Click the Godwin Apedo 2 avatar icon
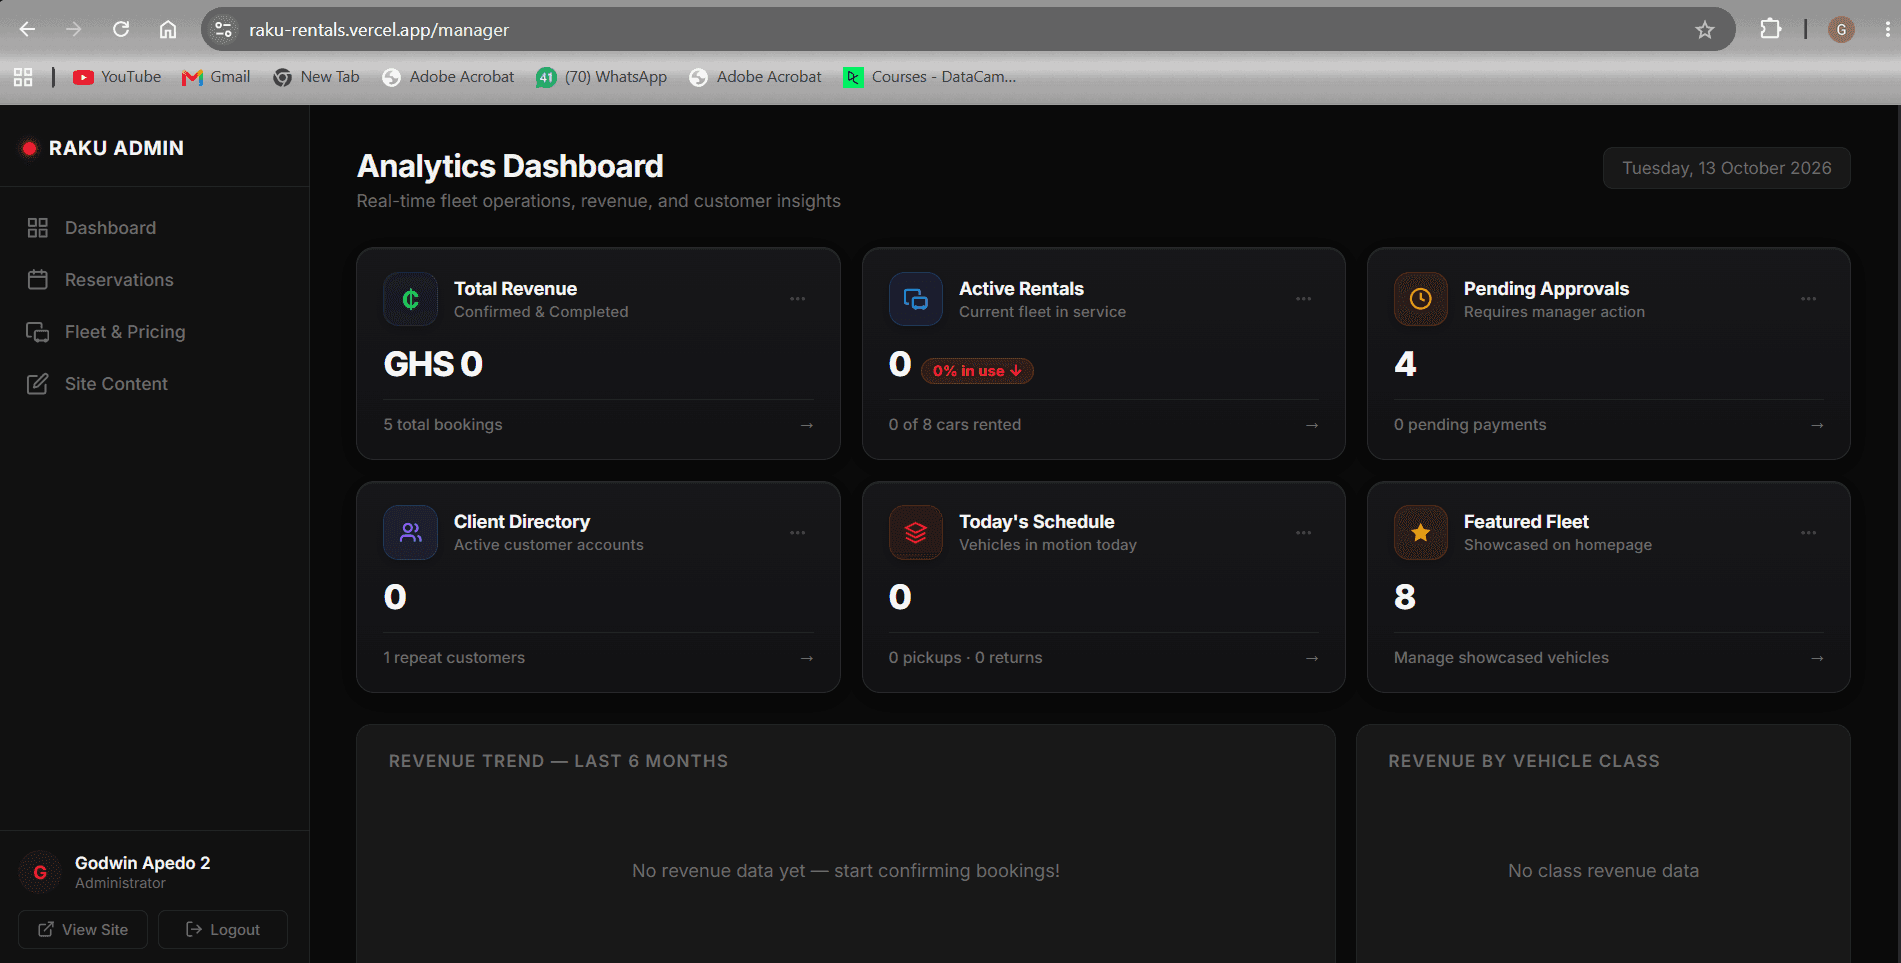The image size is (1901, 963). [x=40, y=872]
